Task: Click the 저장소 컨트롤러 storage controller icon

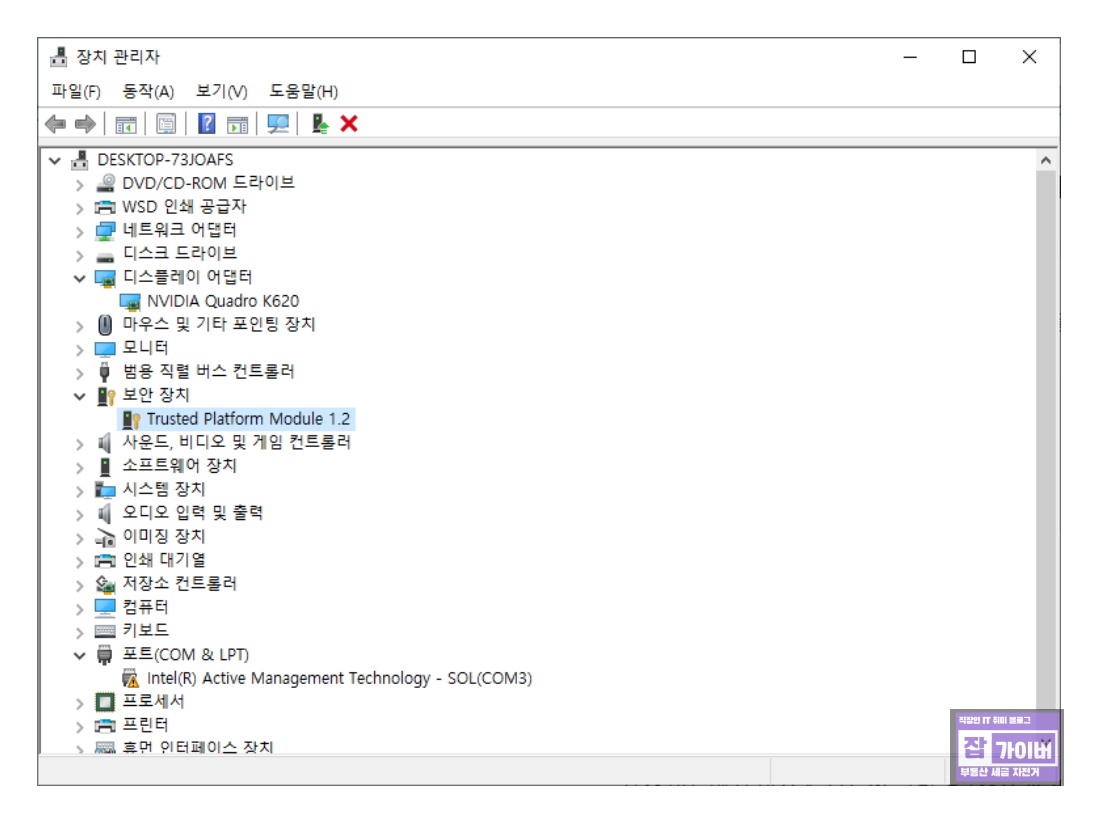Action: coord(105,584)
